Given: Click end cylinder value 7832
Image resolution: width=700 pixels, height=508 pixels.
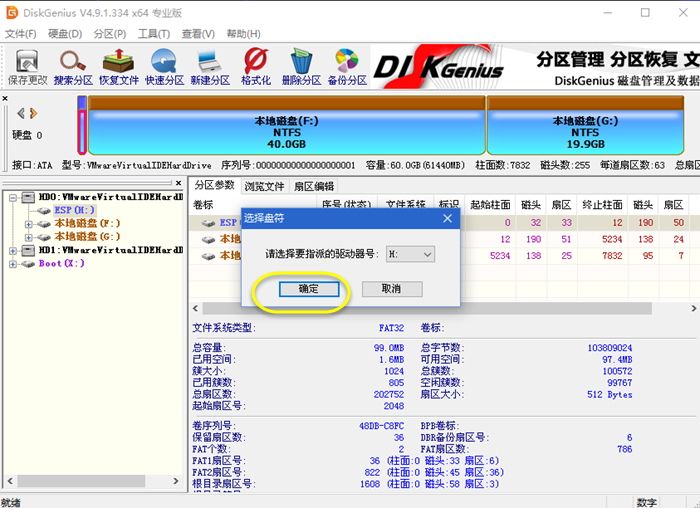Looking at the screenshot, I should pos(612,256).
